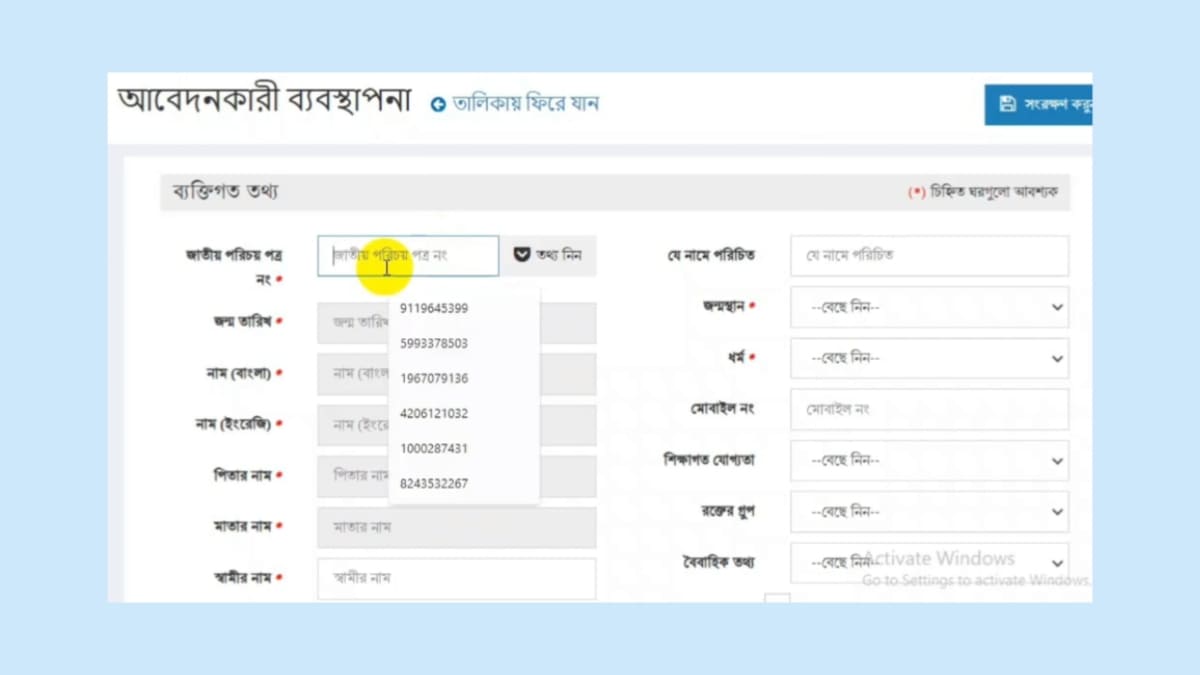Screen dimensions: 1200x675
Task: Select the স্বামীর নাম input box
Action: (455, 578)
